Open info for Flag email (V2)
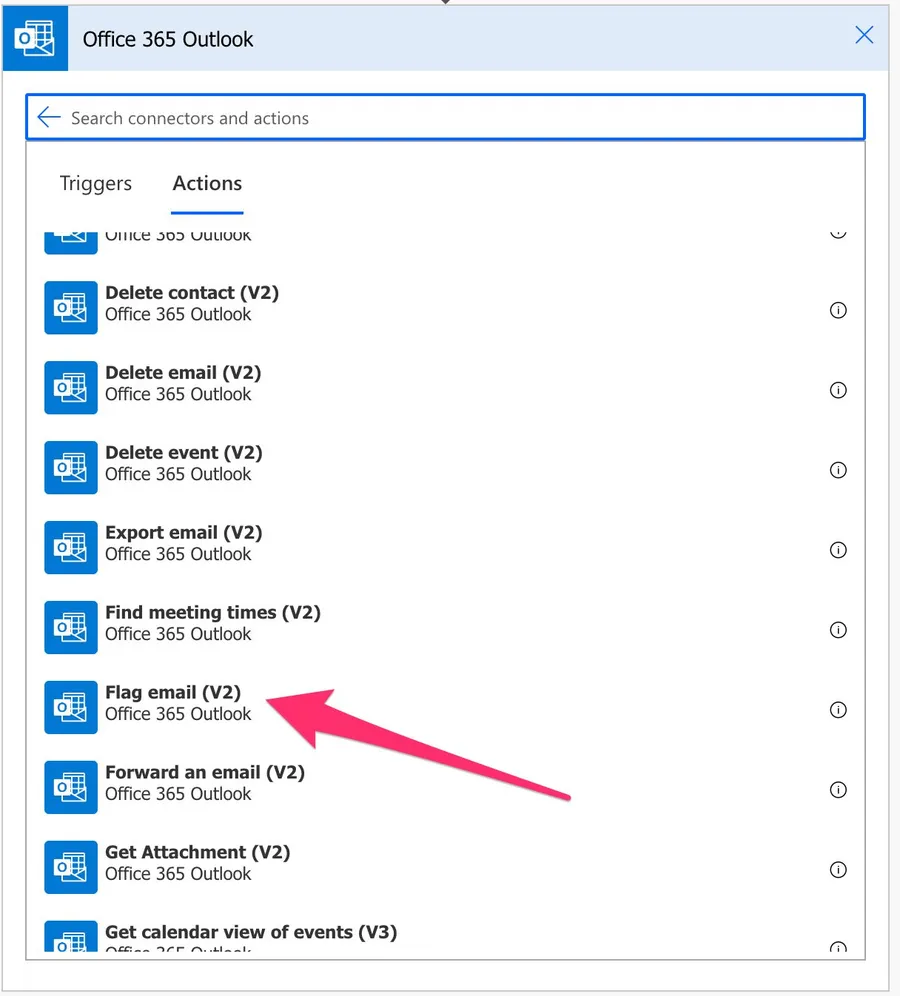Viewport: 900px width, 996px height. (x=838, y=710)
